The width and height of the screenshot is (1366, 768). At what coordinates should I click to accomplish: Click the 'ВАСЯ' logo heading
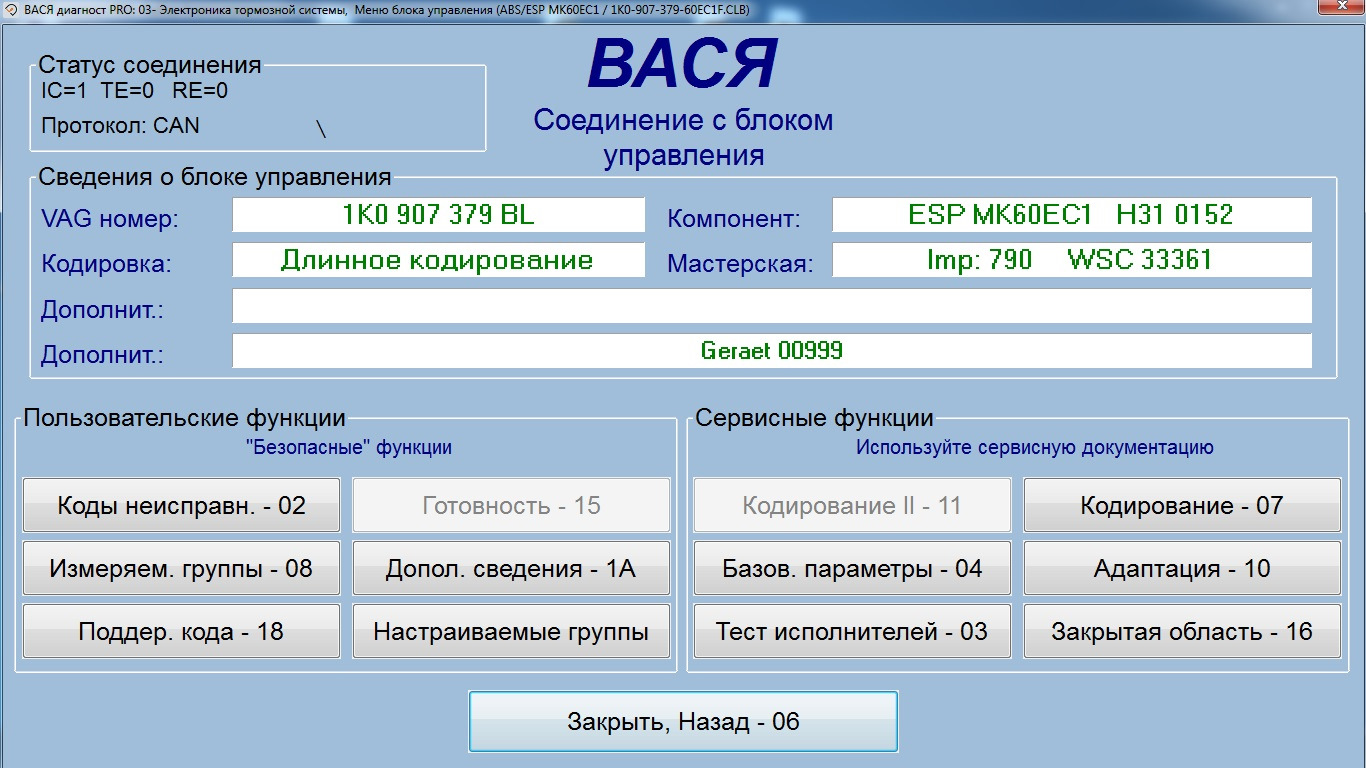(682, 65)
